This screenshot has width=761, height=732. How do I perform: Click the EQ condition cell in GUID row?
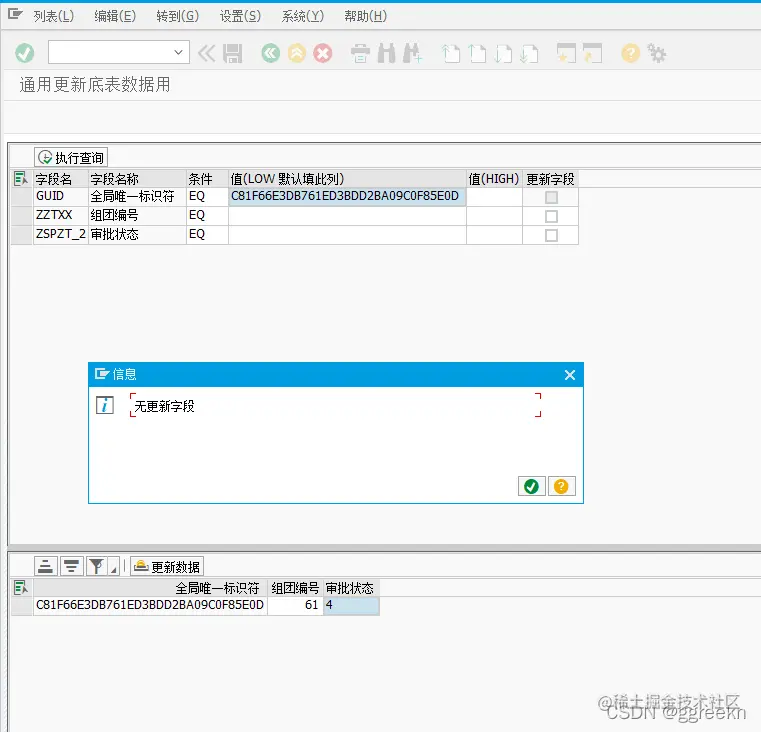207,196
